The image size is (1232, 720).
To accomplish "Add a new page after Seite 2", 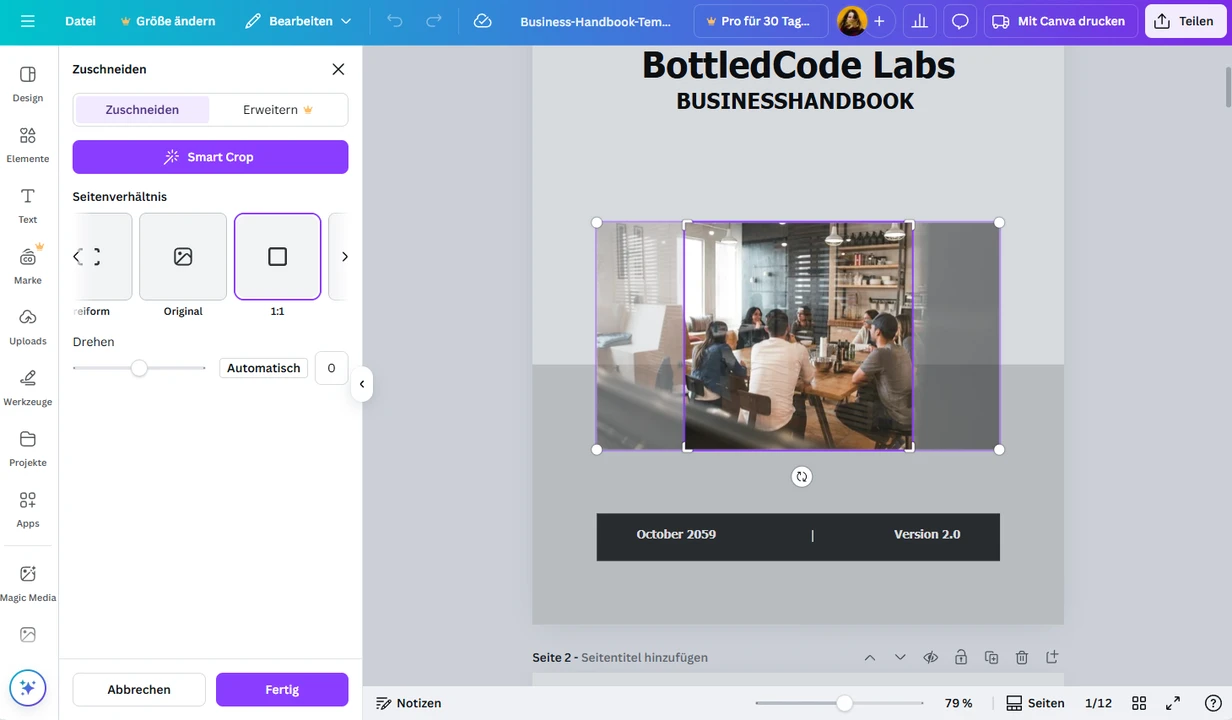I will point(1052,657).
